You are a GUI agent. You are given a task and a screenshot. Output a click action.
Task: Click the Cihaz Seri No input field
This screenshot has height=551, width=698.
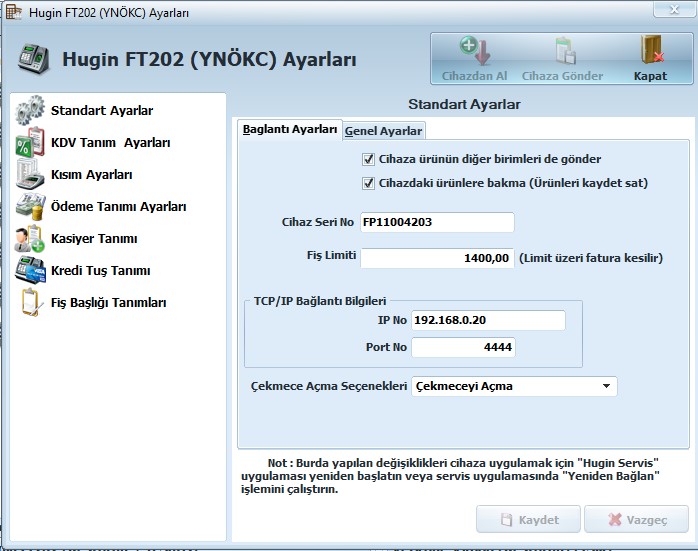437,222
